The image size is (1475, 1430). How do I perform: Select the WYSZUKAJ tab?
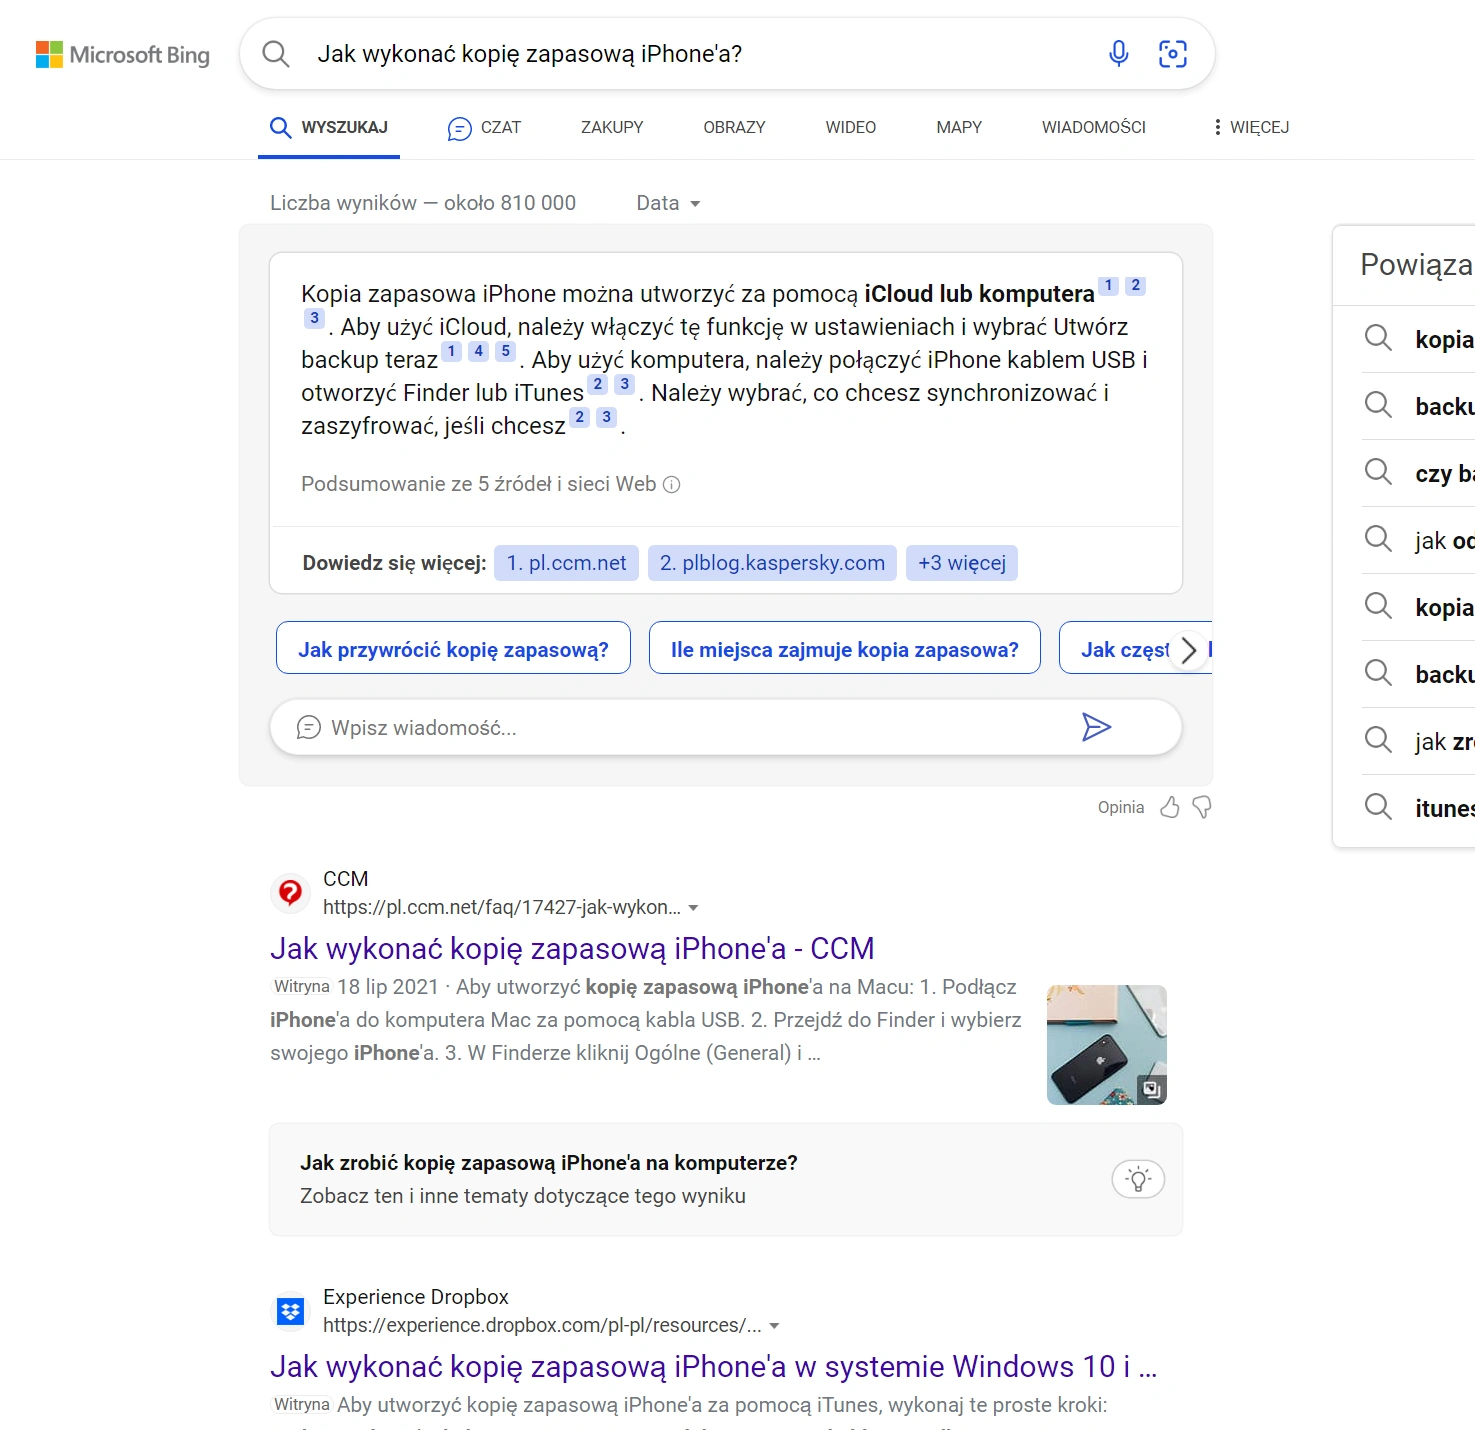click(x=329, y=128)
